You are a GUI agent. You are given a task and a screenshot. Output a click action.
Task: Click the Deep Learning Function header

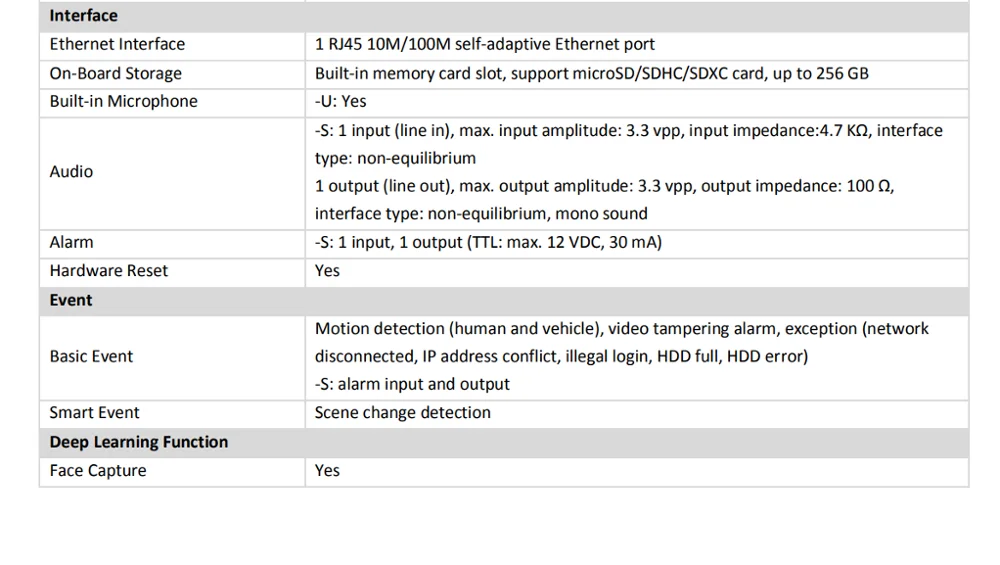click(x=138, y=442)
